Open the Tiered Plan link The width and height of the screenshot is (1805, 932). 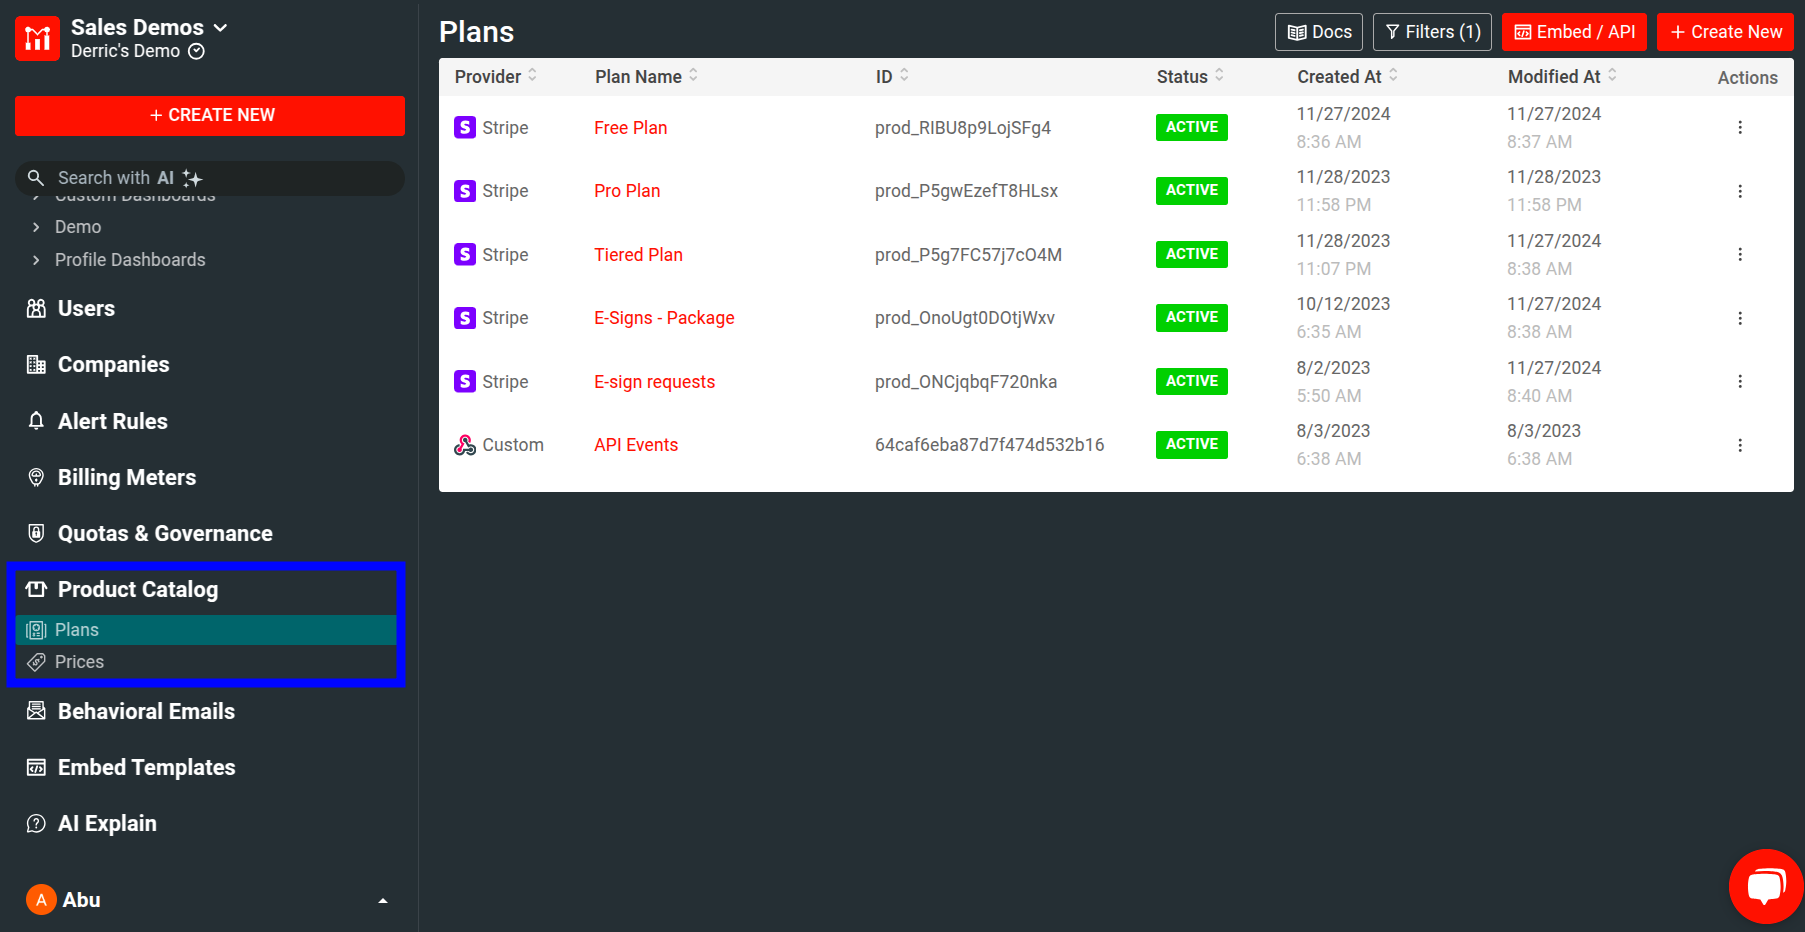pos(638,254)
